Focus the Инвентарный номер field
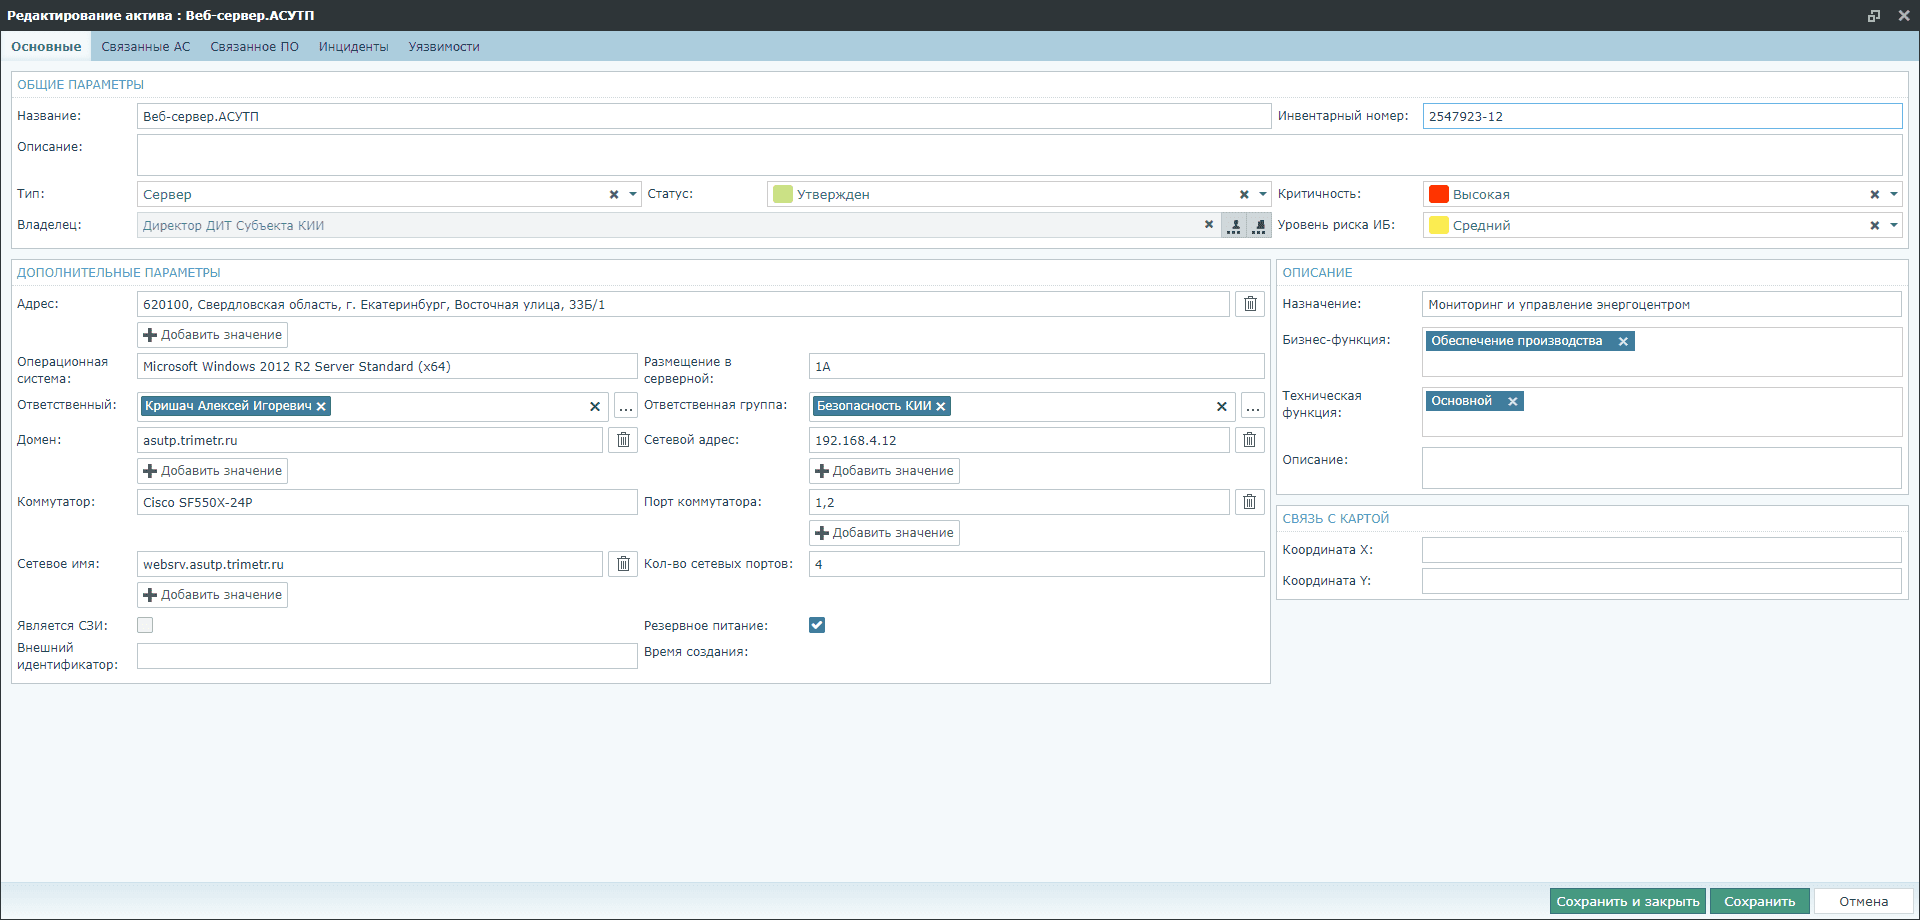The image size is (1920, 920). point(1662,116)
